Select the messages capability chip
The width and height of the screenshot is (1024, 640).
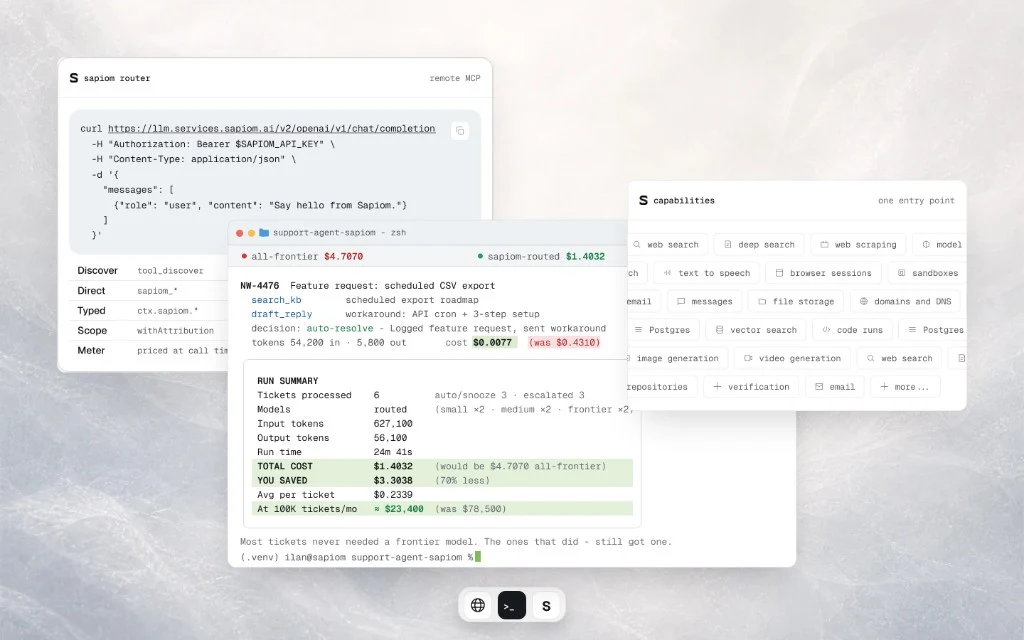click(x=704, y=302)
